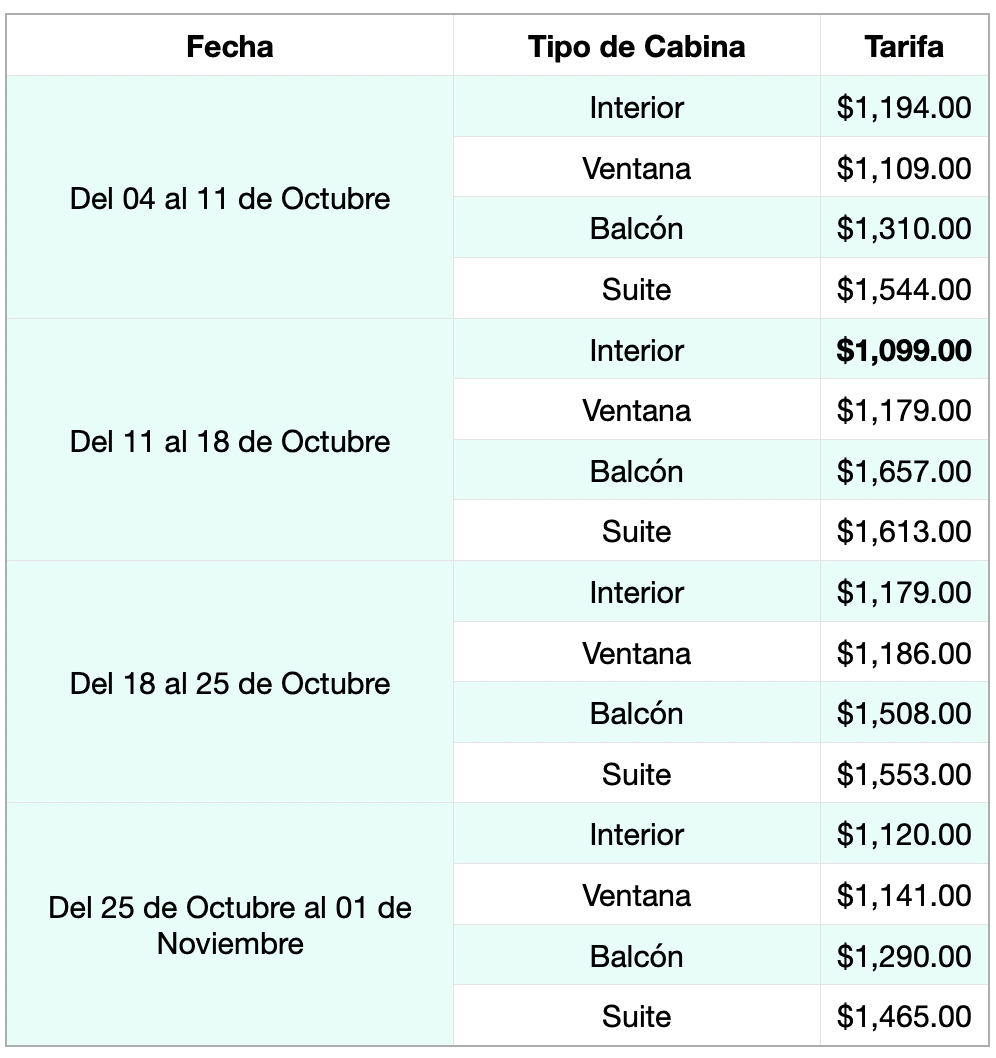
Task: Select the $1,186.00 Ventana fare cell
Action: [x=904, y=652]
